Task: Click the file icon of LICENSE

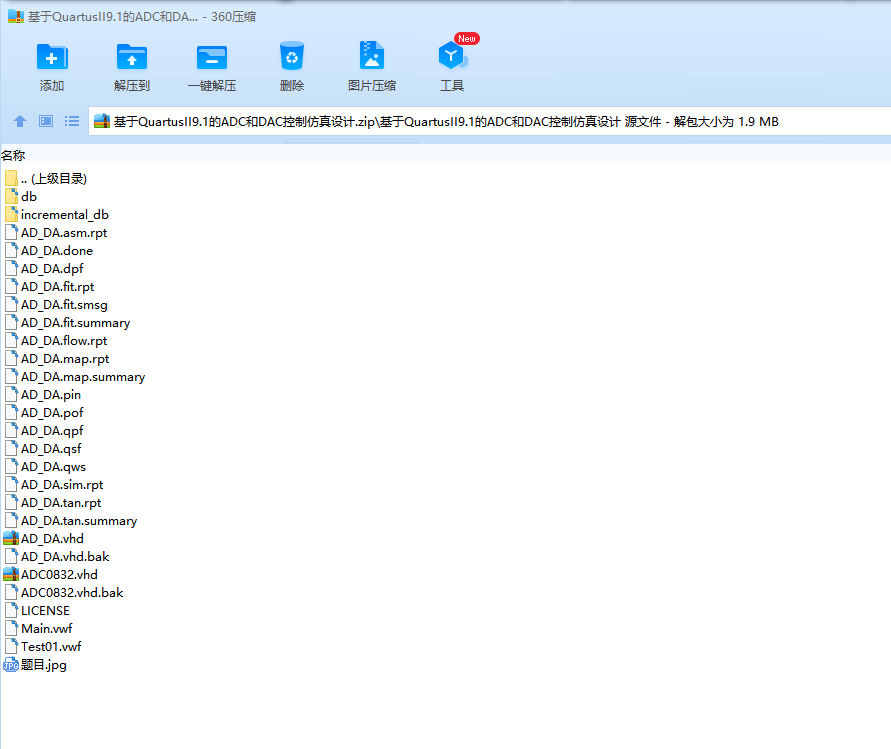Action: pyautogui.click(x=11, y=610)
